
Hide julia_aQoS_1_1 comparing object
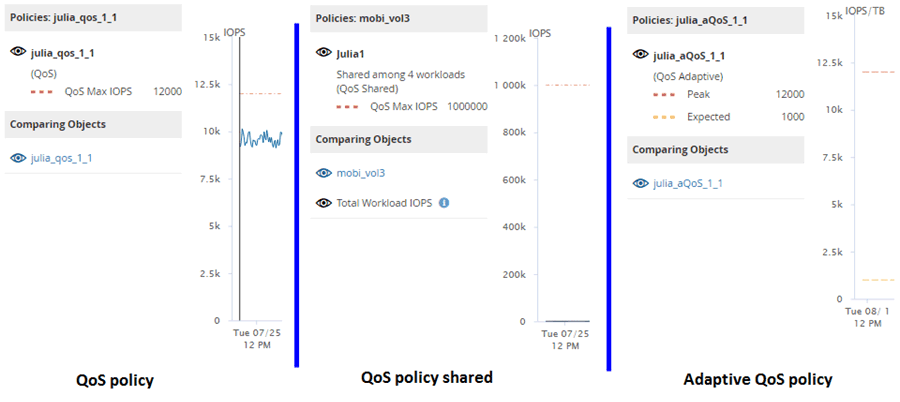[640, 183]
